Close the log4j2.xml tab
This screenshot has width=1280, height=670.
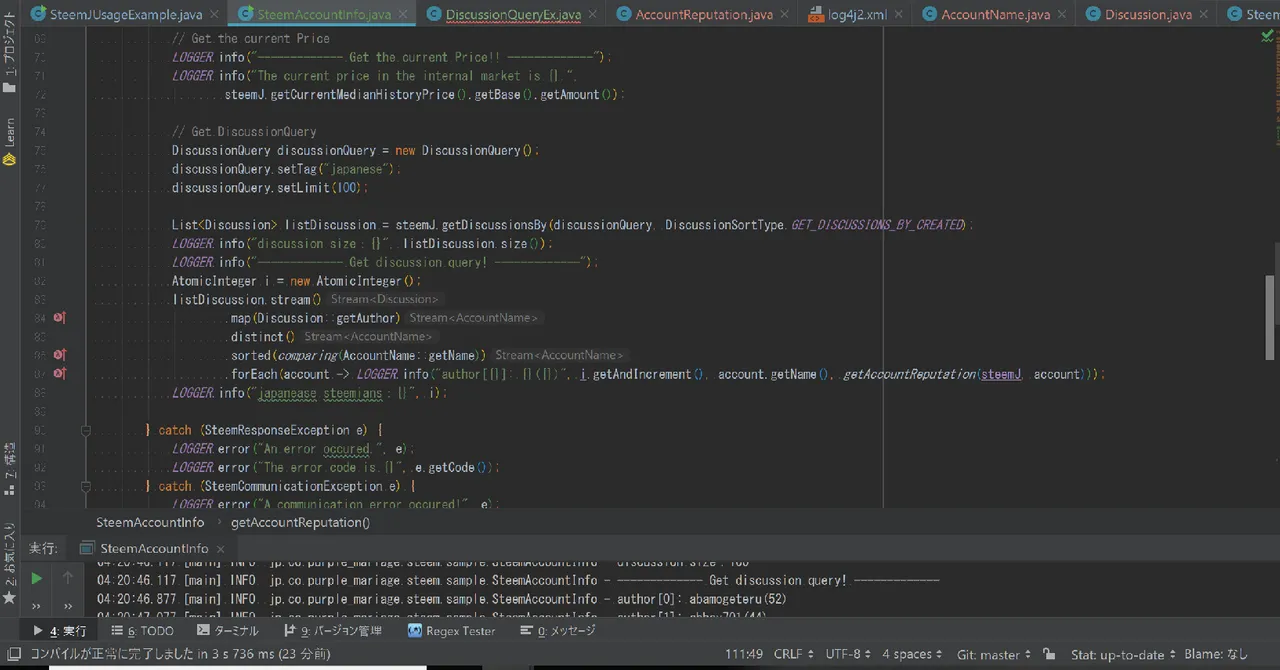pos(897,15)
